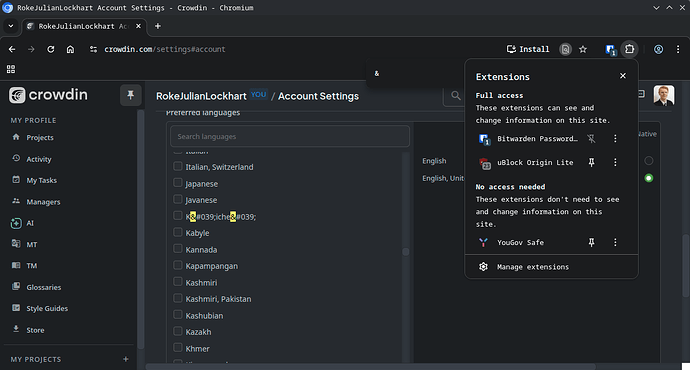Image resolution: width=690 pixels, height=370 pixels.
Task: Click the Search languages input field
Action: tap(290, 136)
